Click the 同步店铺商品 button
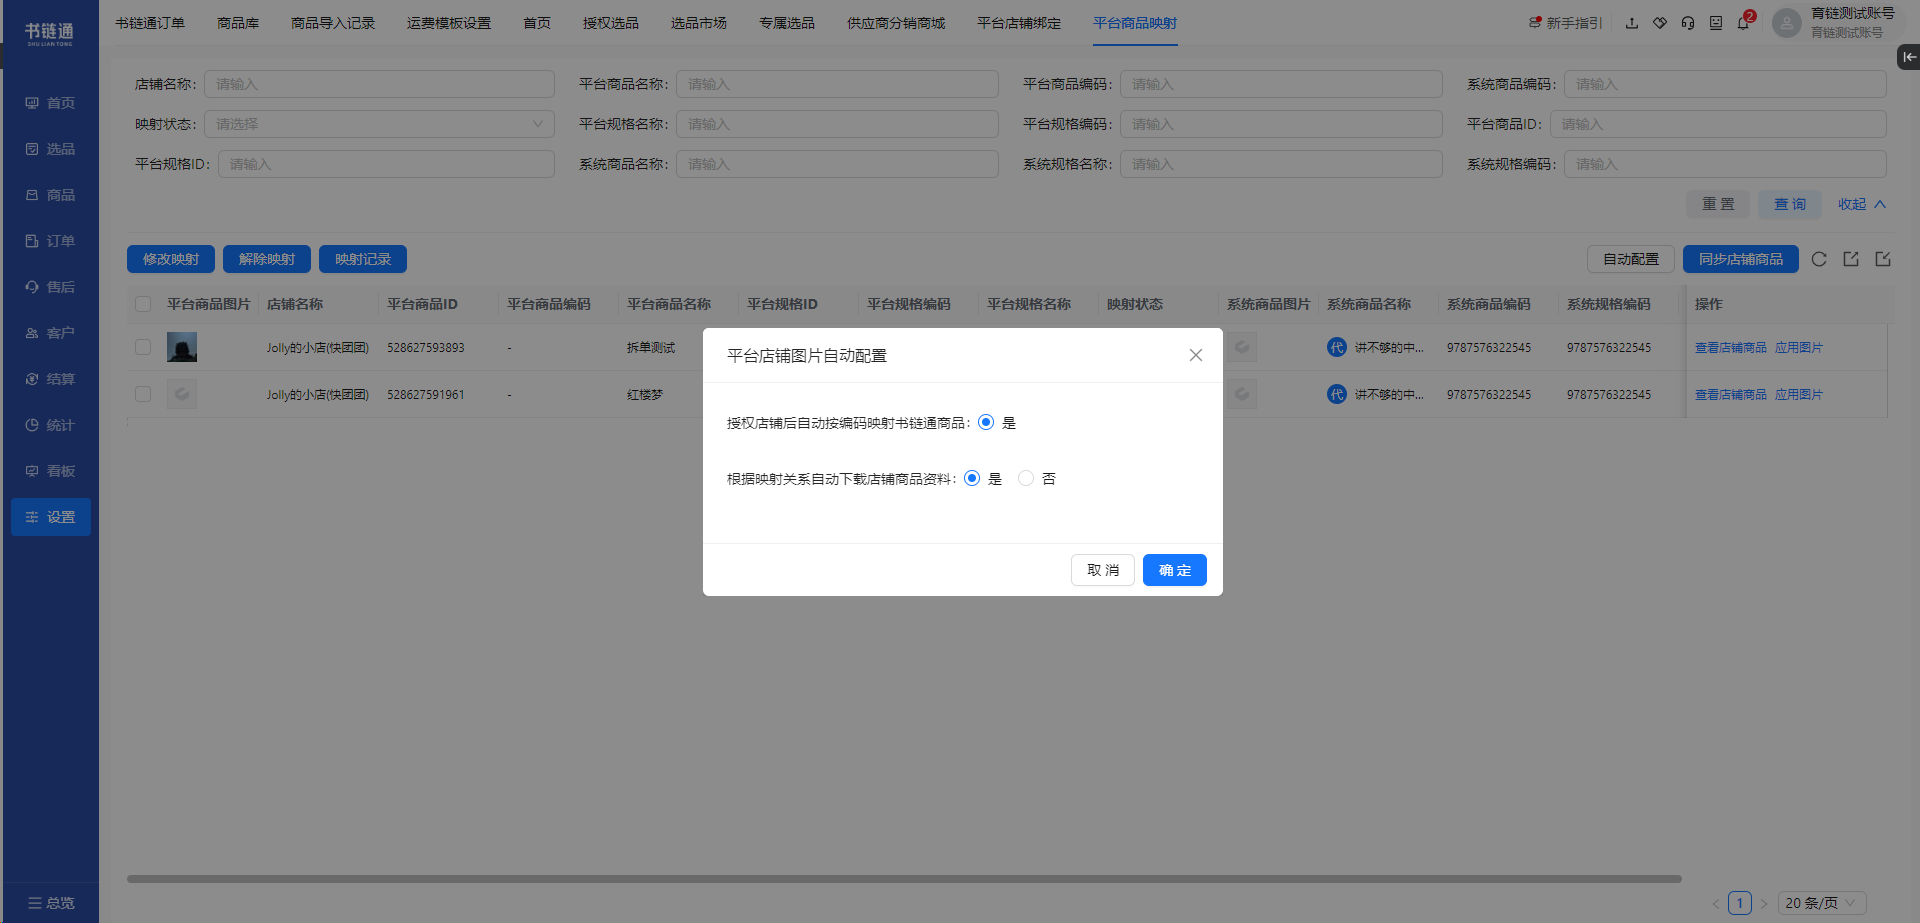Image resolution: width=1920 pixels, height=923 pixels. click(1741, 259)
